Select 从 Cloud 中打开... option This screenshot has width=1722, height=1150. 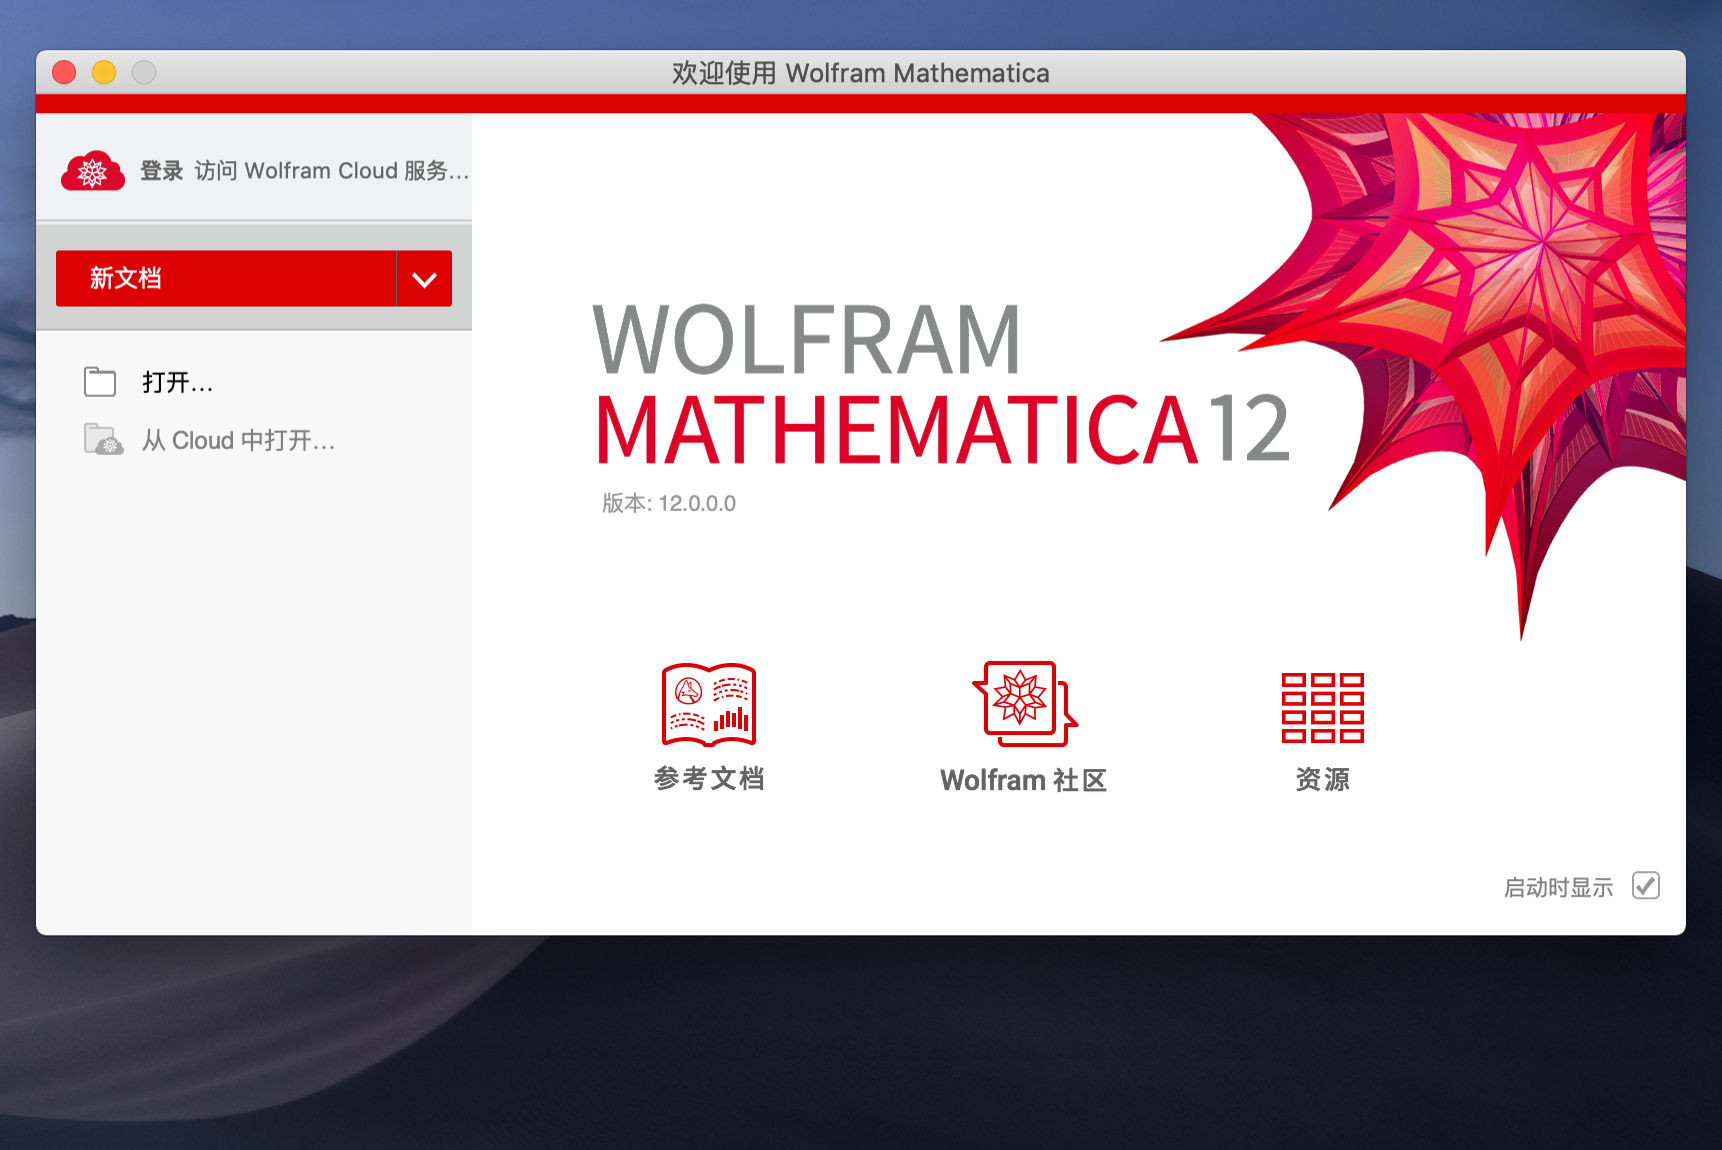238,440
